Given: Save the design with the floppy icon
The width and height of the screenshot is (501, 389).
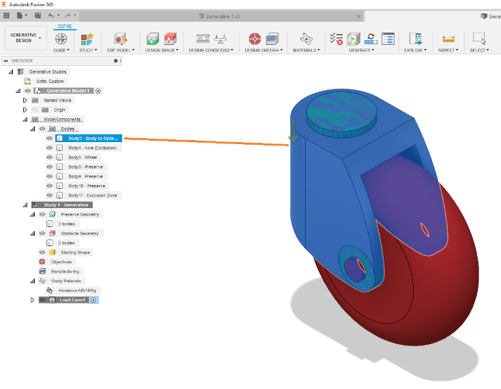Looking at the screenshot, I should [38, 15].
